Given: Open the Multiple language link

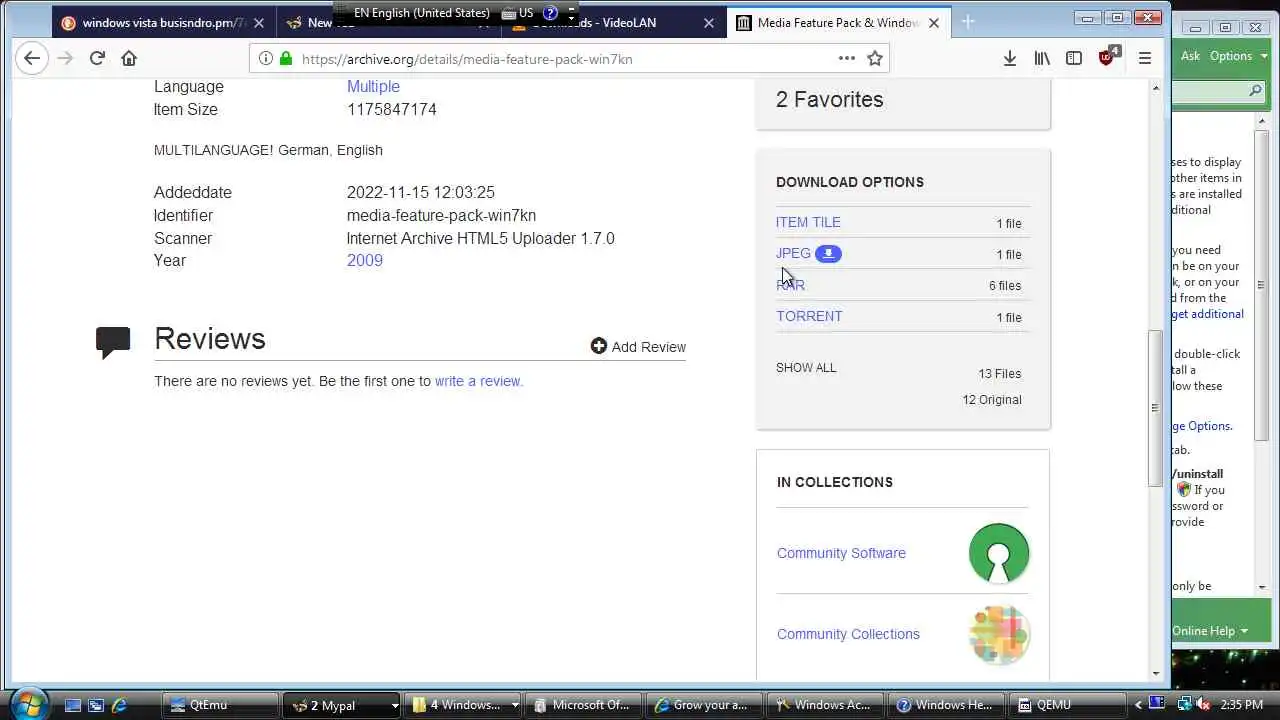Looking at the screenshot, I should tap(373, 87).
